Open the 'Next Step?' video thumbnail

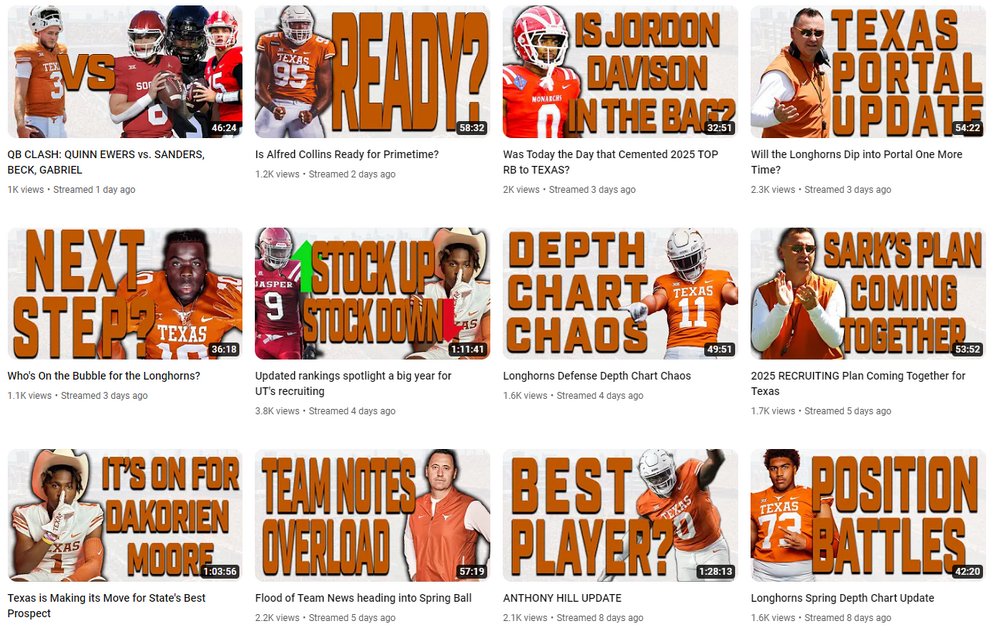(125, 293)
